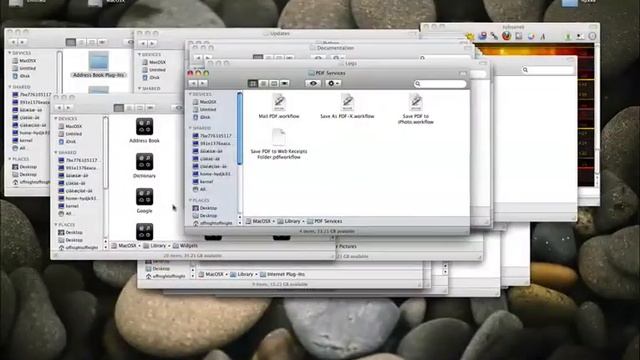This screenshot has width=640, height=360.
Task: Go forward in the Widgets window
Action: (68, 108)
